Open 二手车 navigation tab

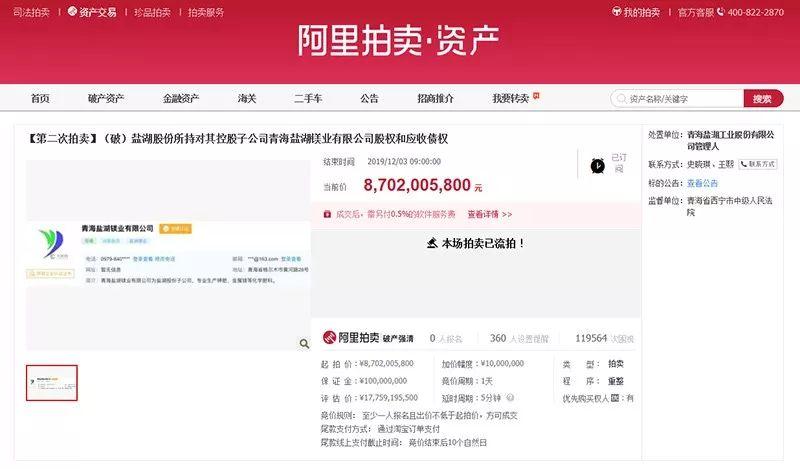tap(308, 98)
